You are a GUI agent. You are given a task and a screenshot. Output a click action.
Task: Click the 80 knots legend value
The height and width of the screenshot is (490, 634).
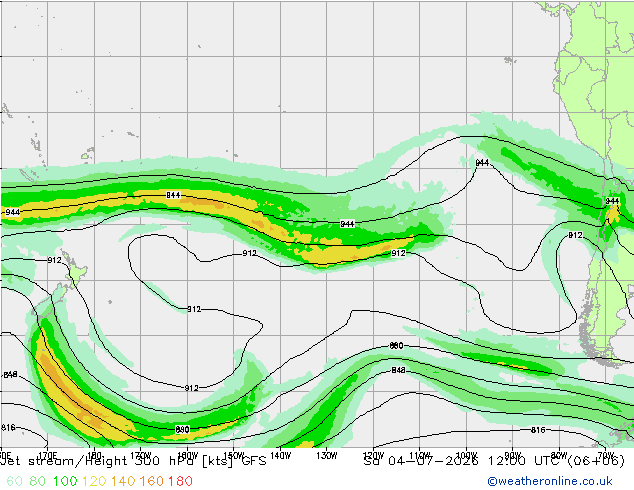pos(38,481)
